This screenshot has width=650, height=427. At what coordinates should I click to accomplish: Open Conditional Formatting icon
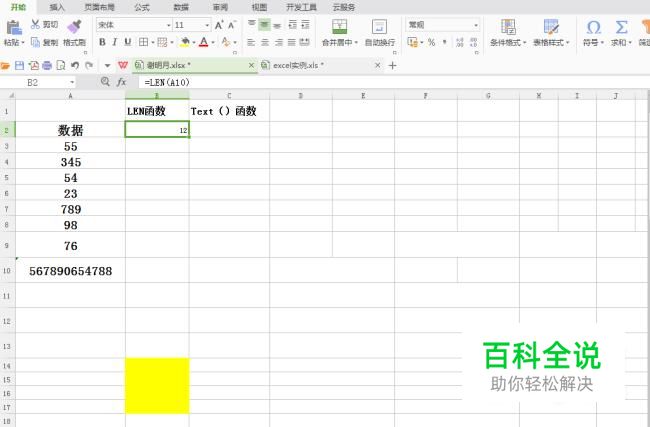[x=508, y=27]
